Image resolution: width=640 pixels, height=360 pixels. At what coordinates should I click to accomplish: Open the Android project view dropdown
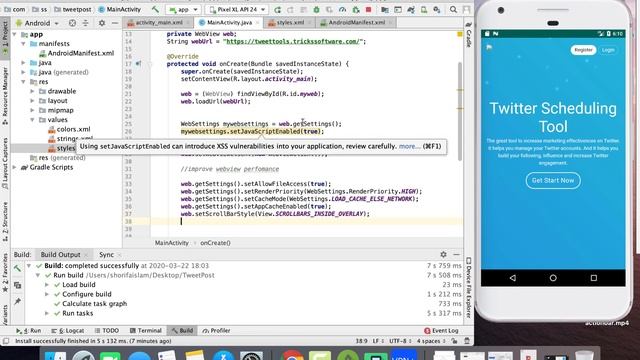click(37, 23)
